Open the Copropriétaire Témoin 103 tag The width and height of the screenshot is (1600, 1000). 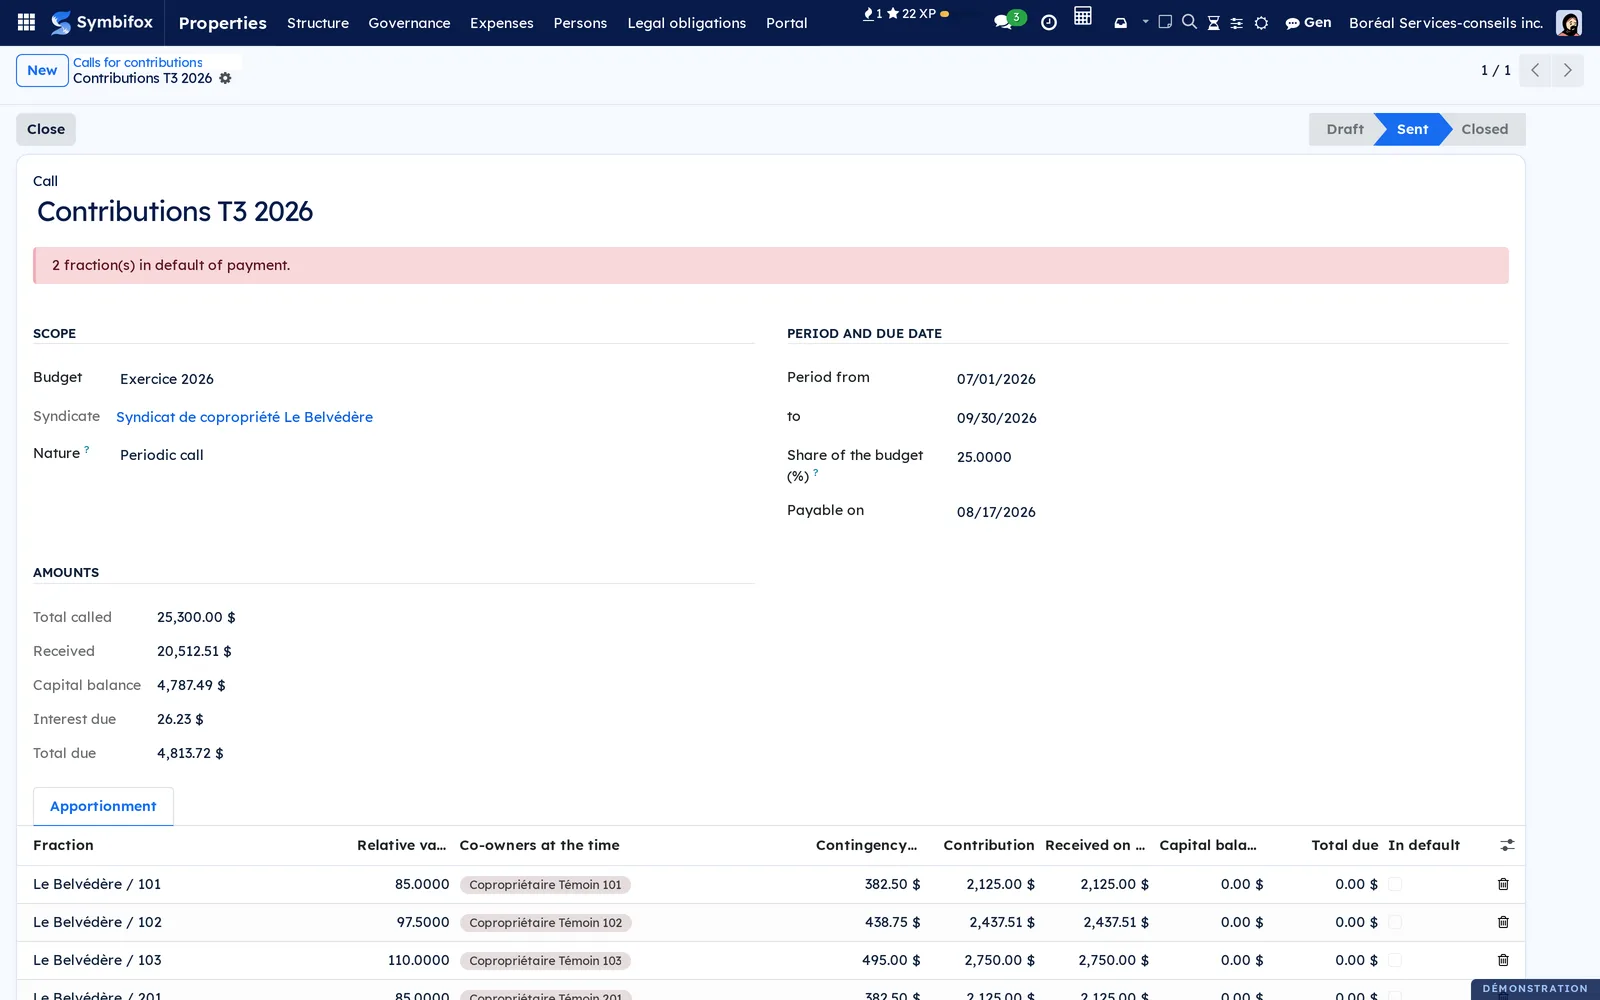coord(545,961)
